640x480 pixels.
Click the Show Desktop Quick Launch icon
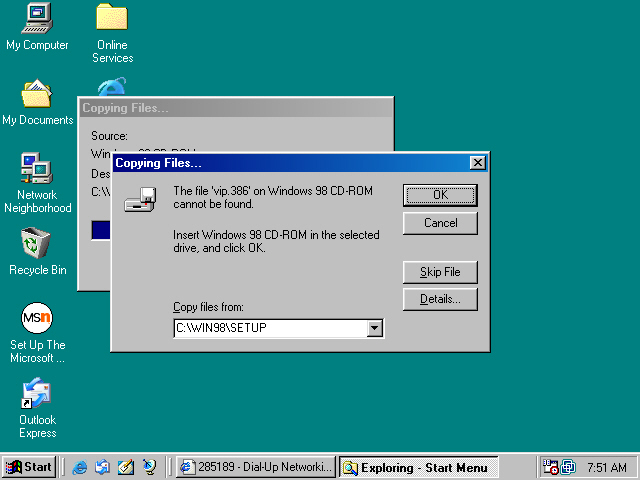click(x=126, y=467)
